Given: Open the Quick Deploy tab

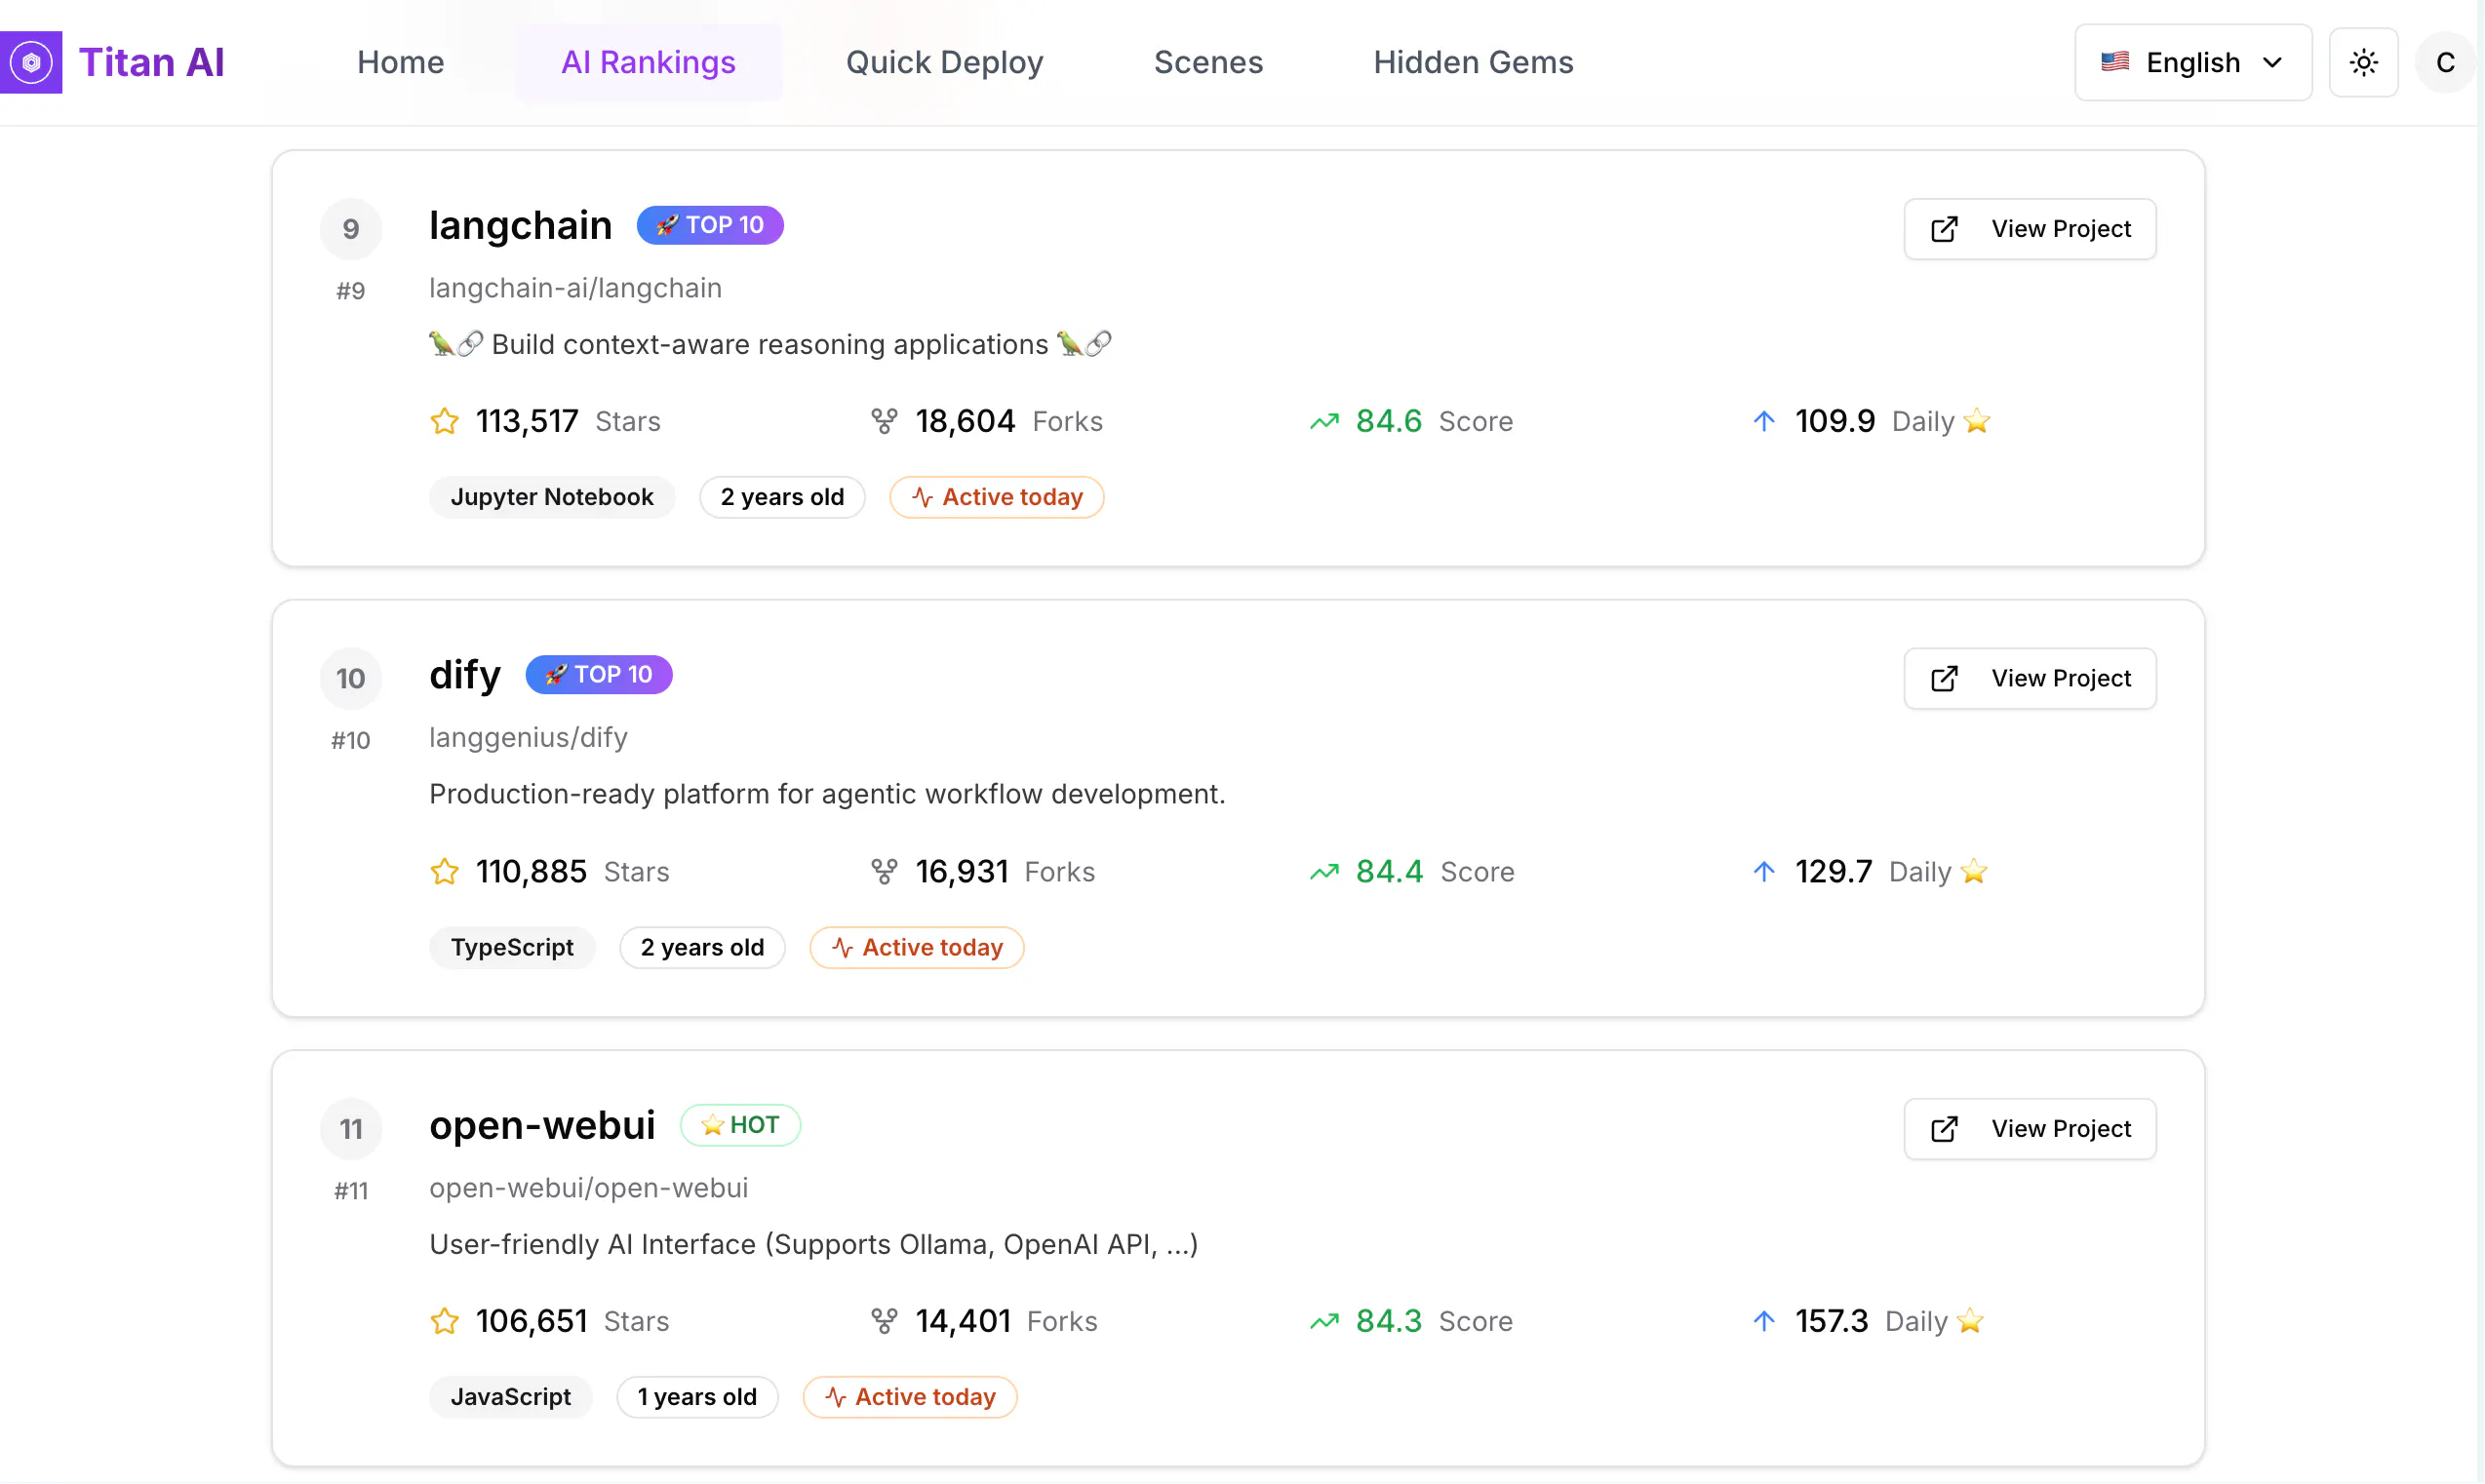Looking at the screenshot, I should 945,62.
